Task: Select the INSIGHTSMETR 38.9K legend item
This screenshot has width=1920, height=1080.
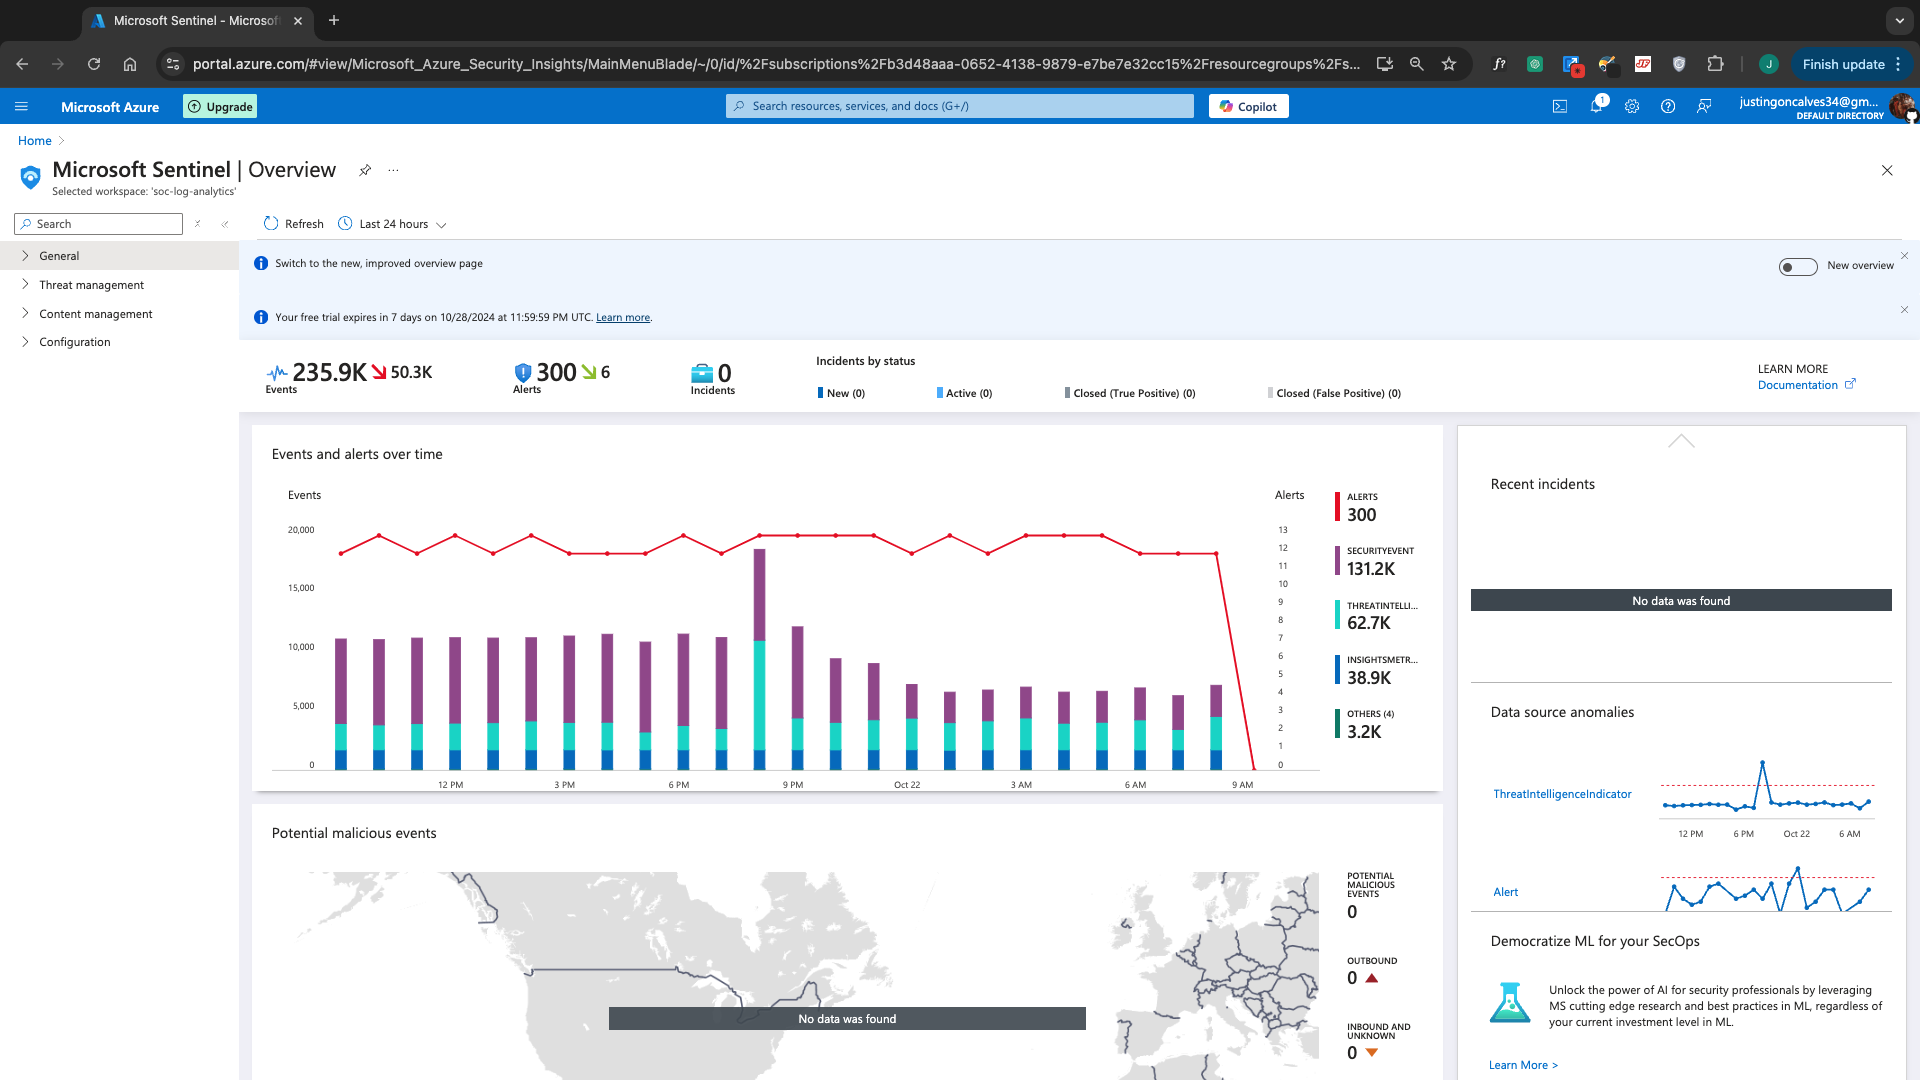Action: (1376, 670)
